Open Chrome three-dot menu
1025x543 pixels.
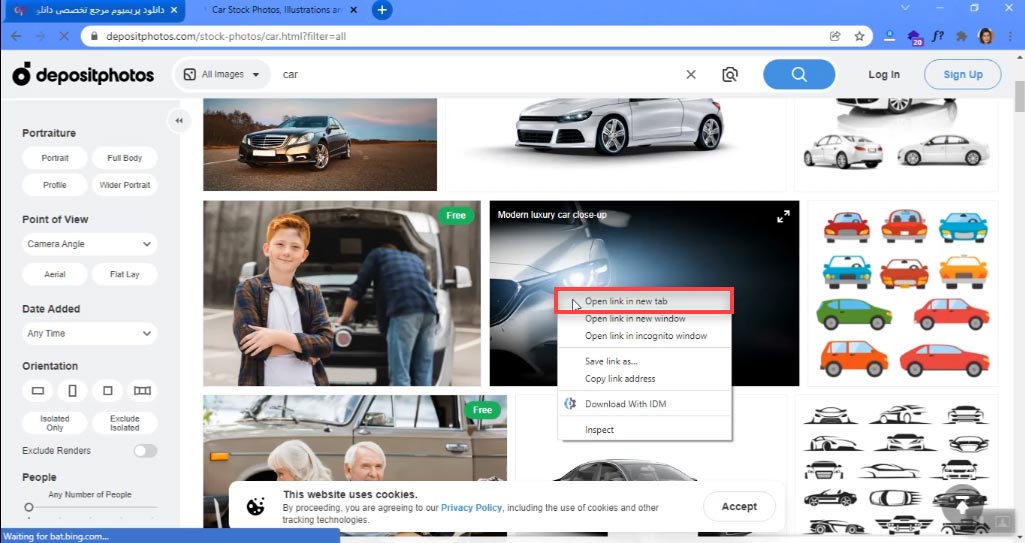click(1010, 37)
